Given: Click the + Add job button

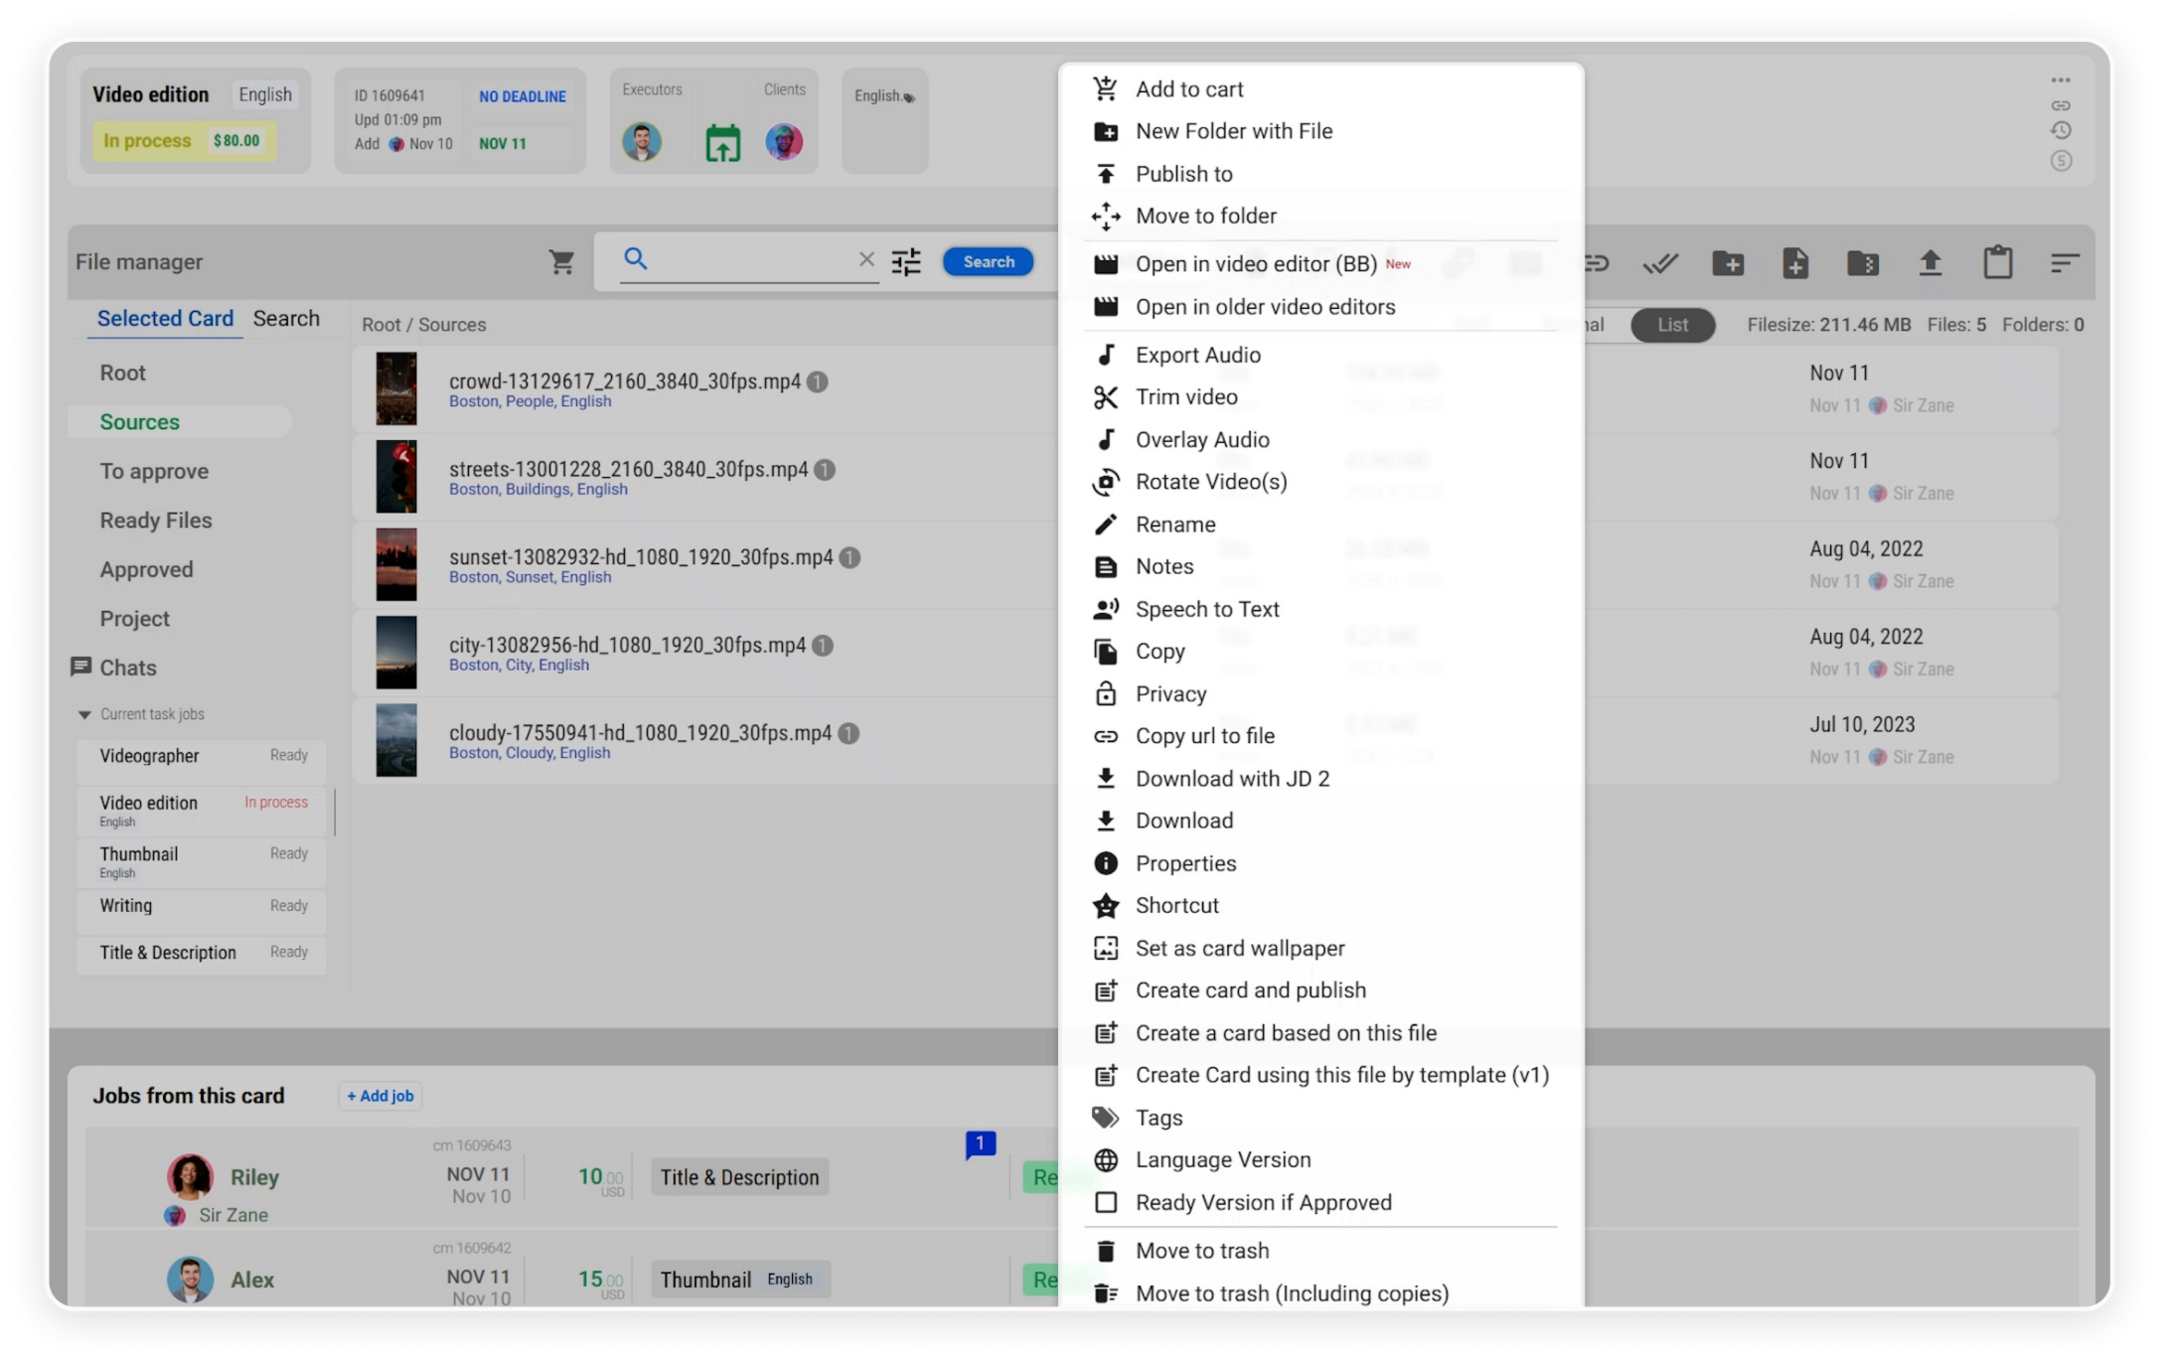Looking at the screenshot, I should click(380, 1096).
